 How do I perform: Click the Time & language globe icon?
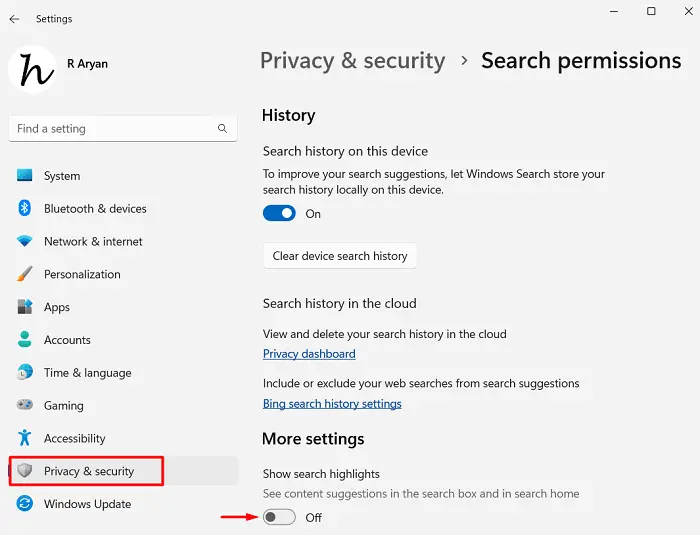[x=25, y=373]
